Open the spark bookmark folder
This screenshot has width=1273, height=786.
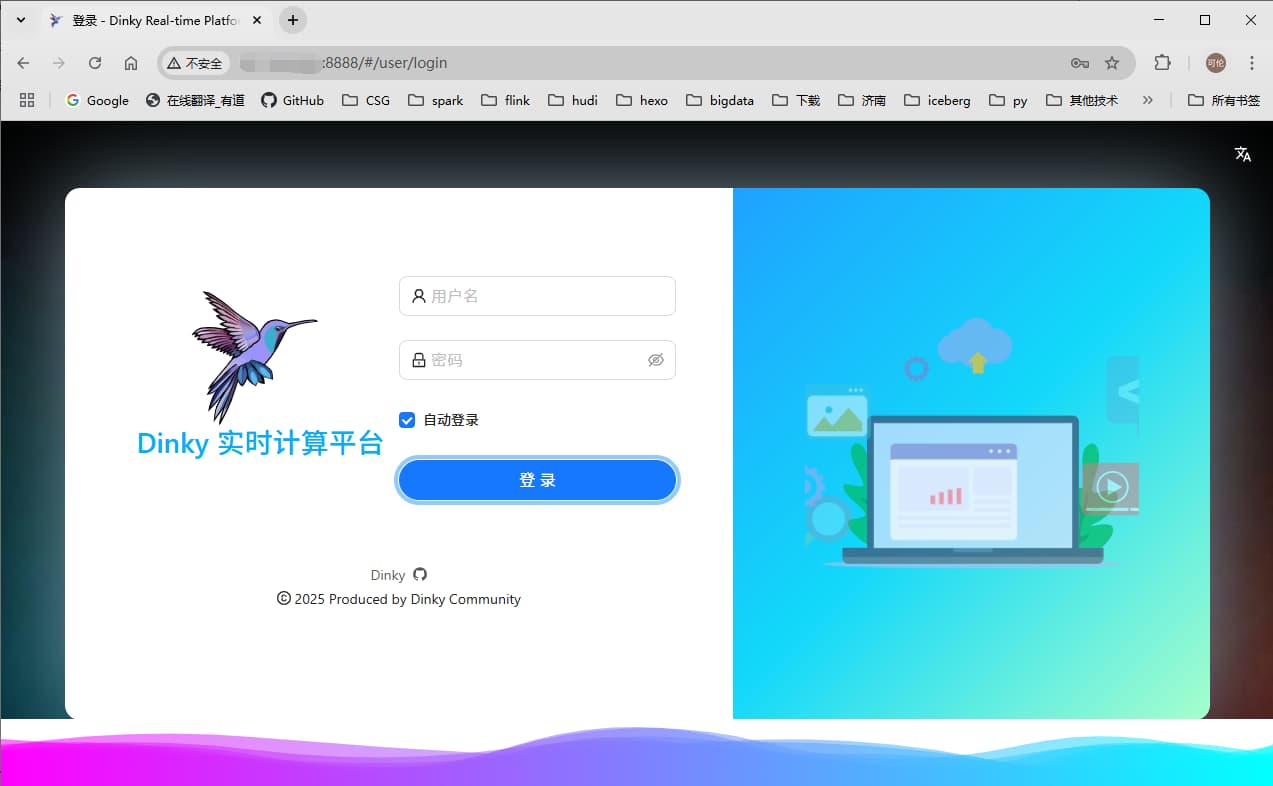[435, 100]
